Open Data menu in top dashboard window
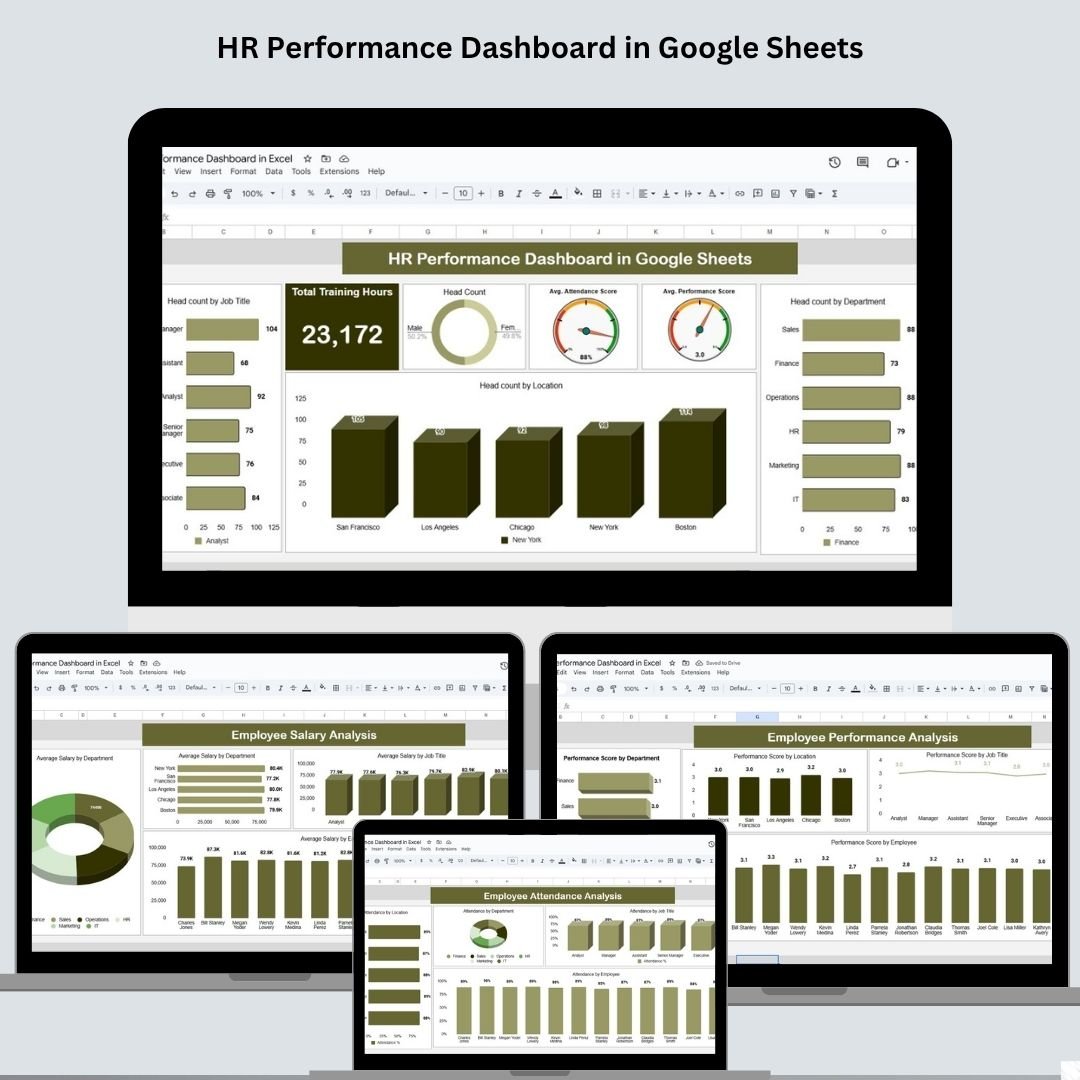Viewport: 1080px width, 1080px height. (274, 172)
